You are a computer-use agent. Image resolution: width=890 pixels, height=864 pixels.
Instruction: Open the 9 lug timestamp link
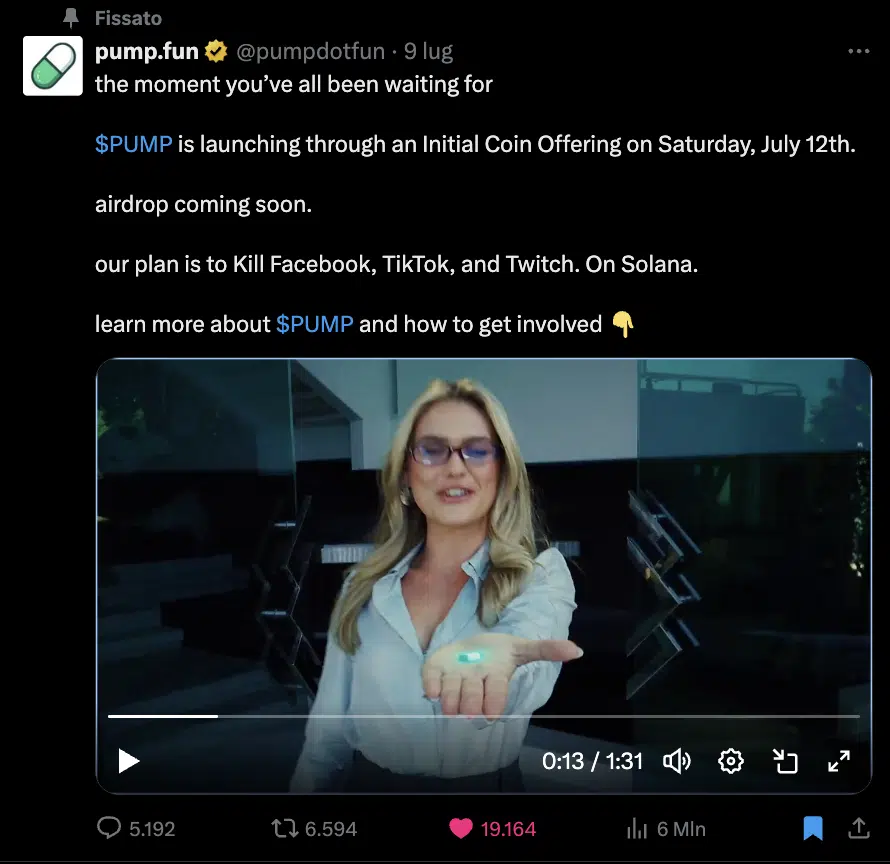pyautogui.click(x=428, y=51)
